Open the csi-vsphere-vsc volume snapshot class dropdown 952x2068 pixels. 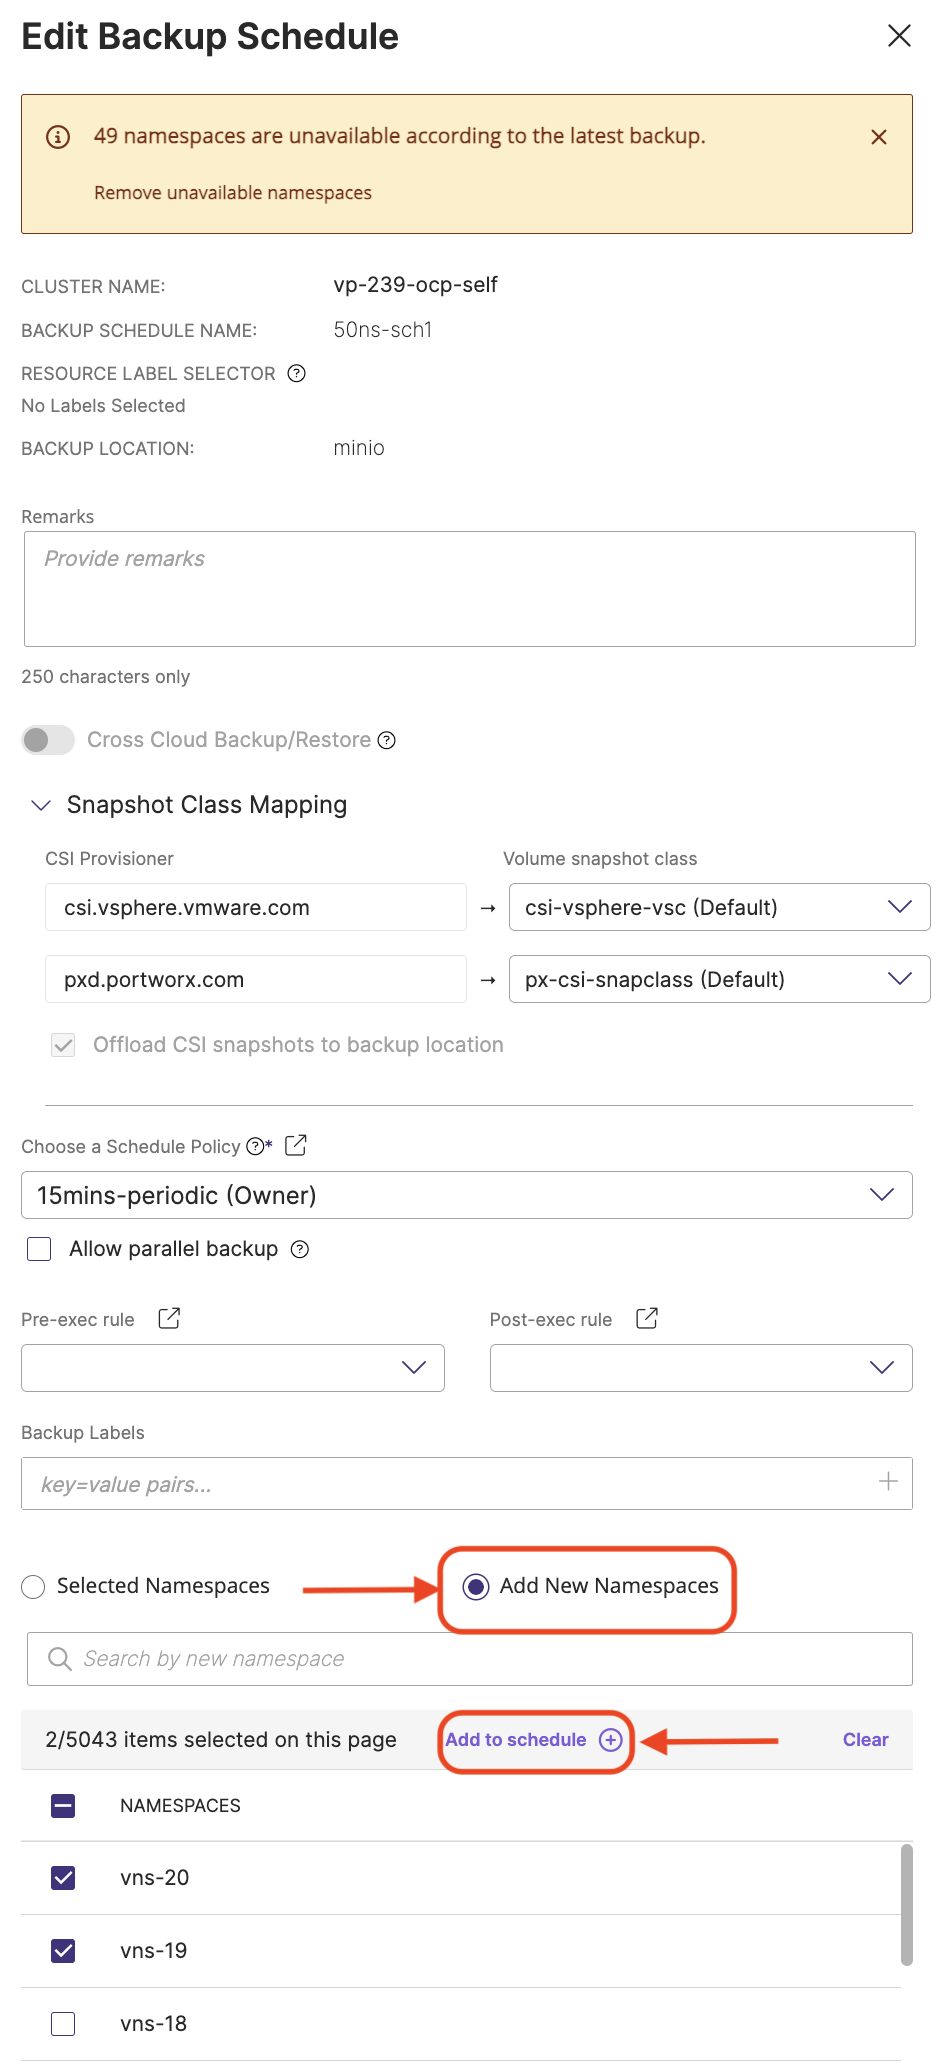(x=719, y=907)
